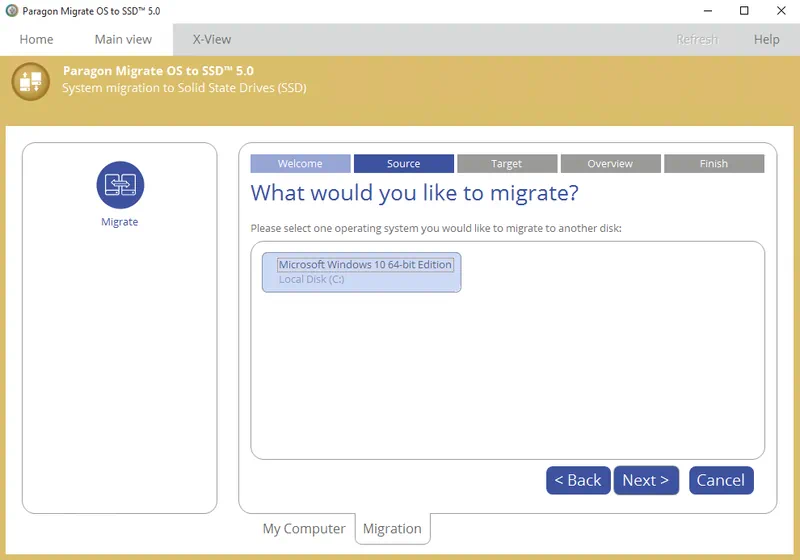Switch to X-View tab
800x560 pixels.
(x=212, y=39)
